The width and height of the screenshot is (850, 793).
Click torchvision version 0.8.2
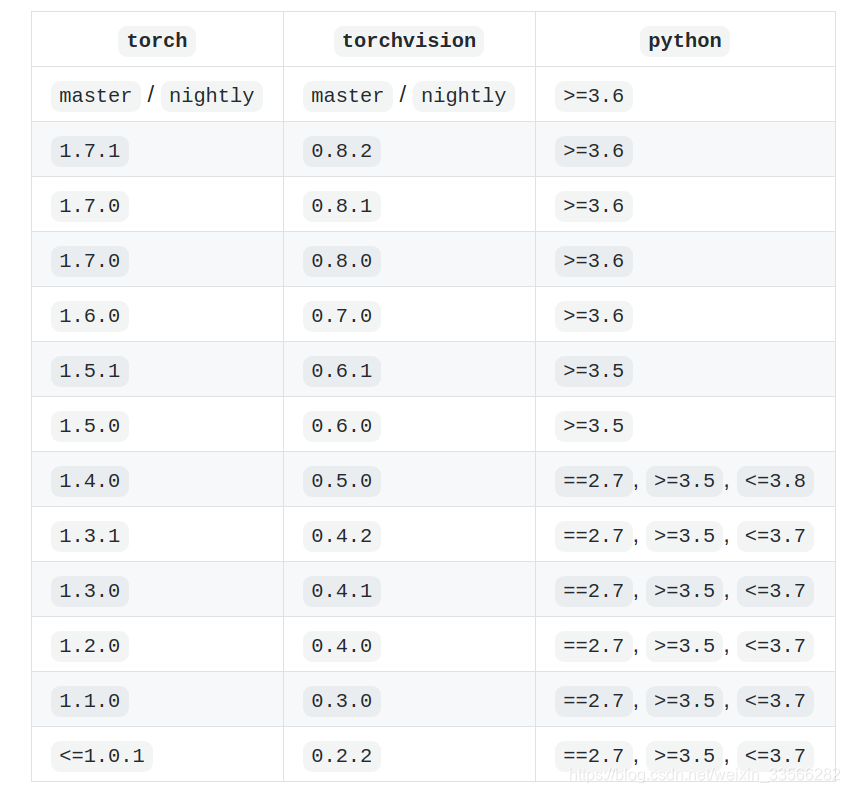(342, 151)
